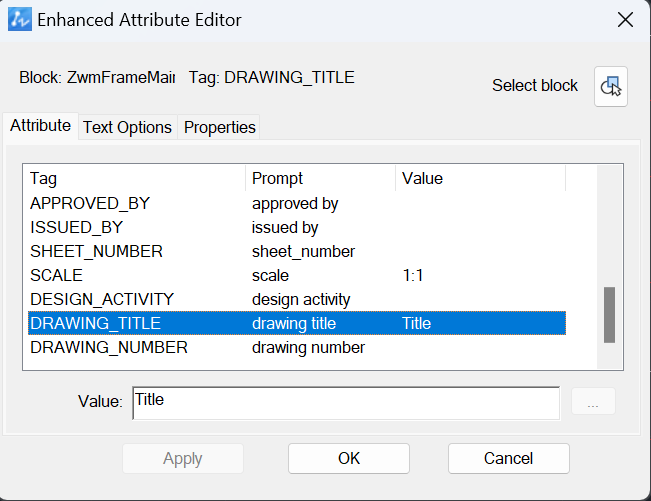Click the ellipsis button beside Value field
Image resolution: width=651 pixels, height=501 pixels.
tap(593, 401)
